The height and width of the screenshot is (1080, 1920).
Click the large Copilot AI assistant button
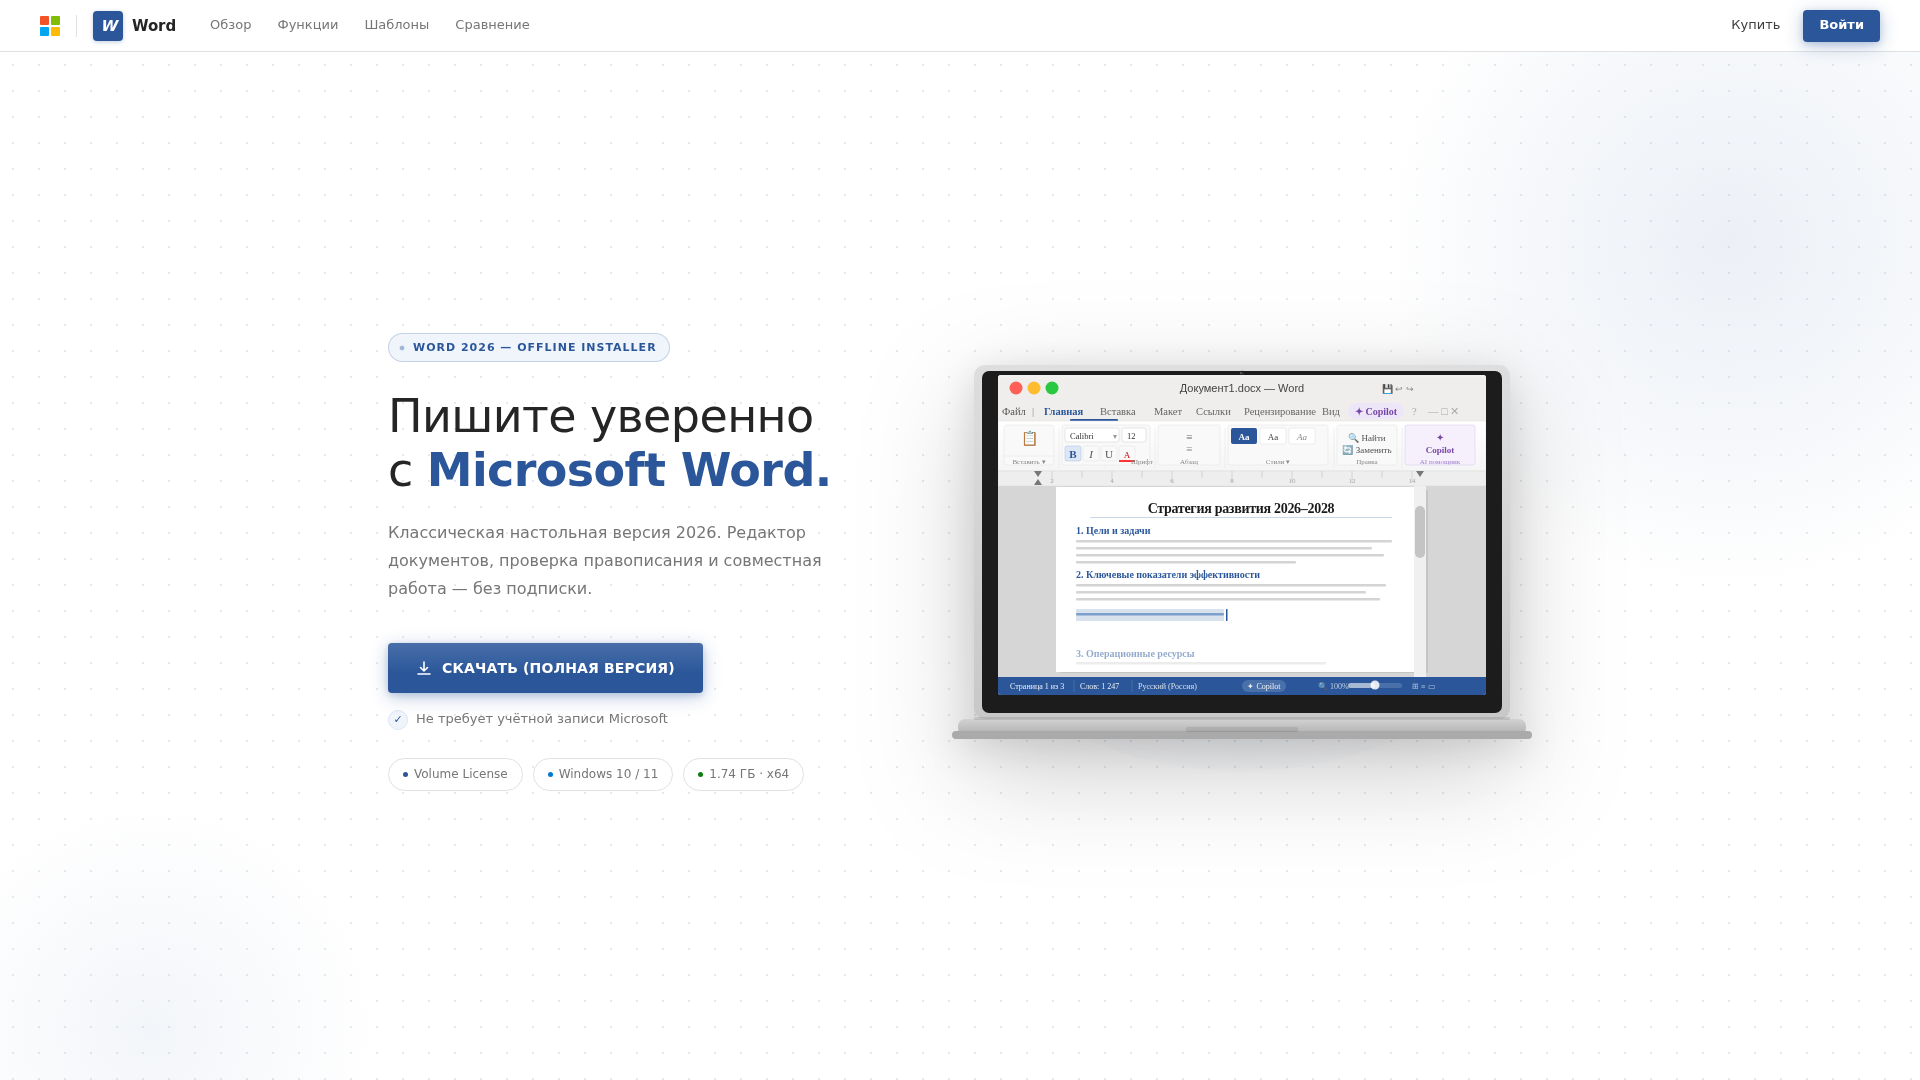pyautogui.click(x=1440, y=446)
